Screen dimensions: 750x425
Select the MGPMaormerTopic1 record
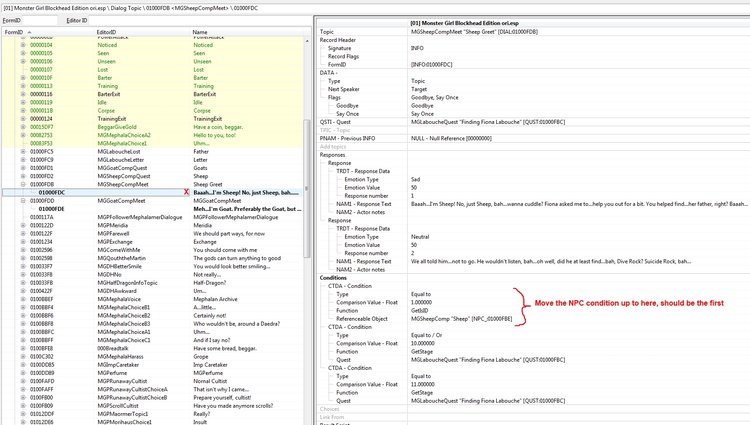coord(123,414)
